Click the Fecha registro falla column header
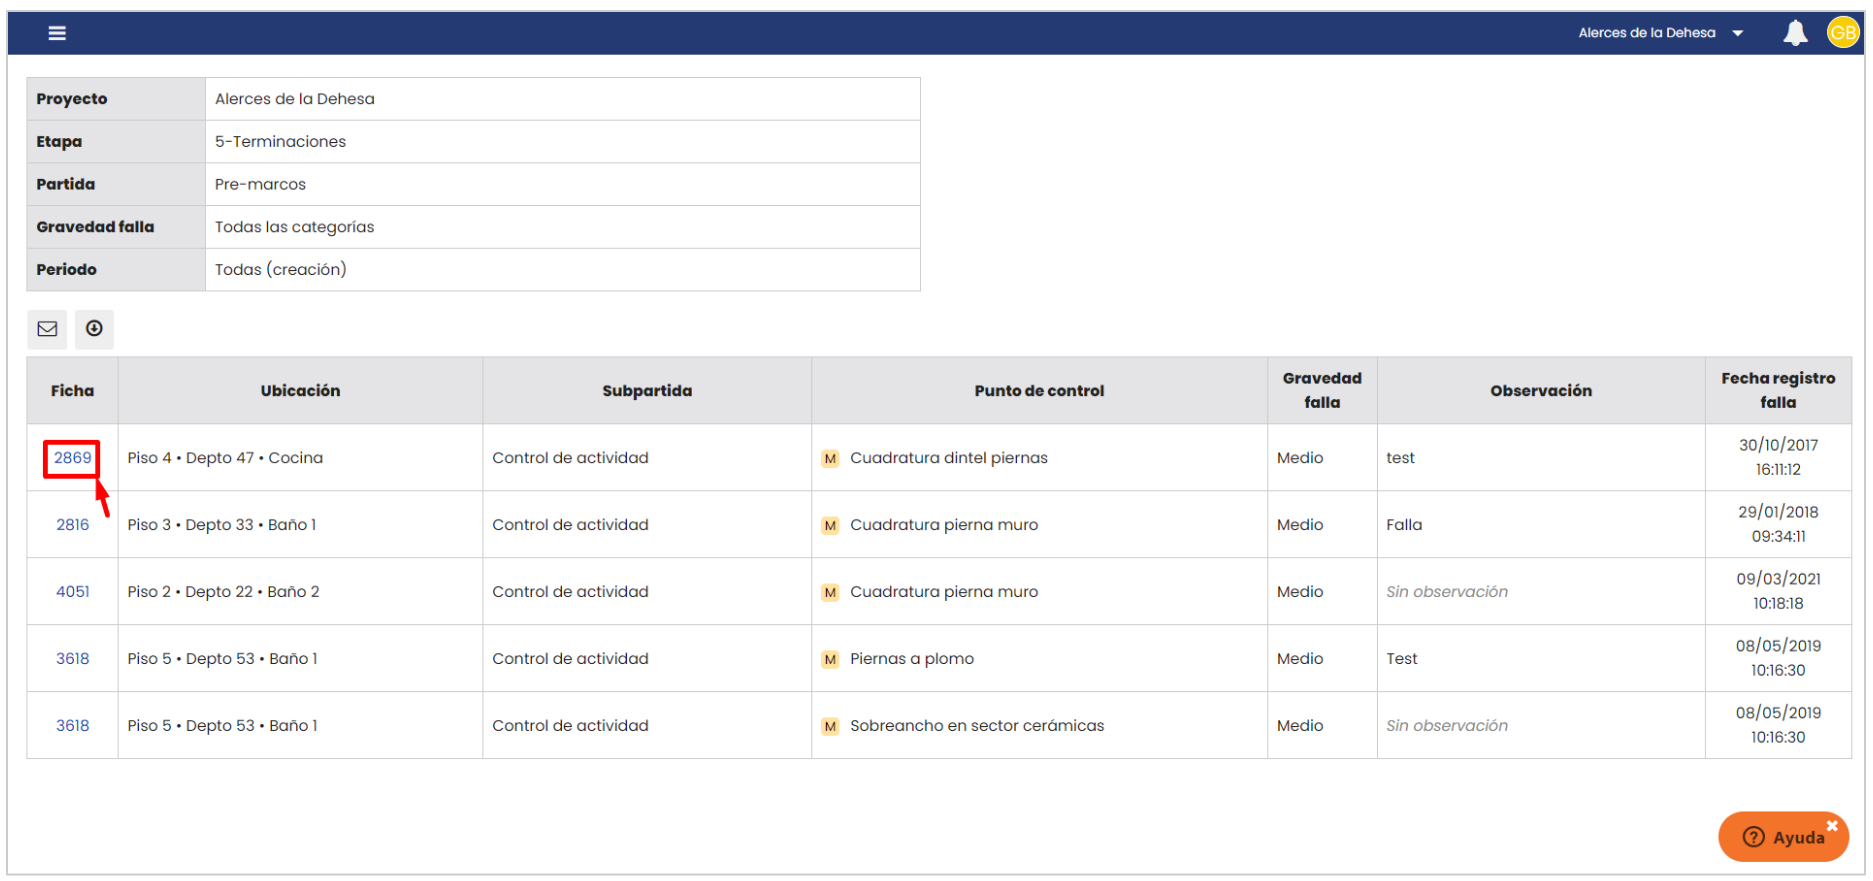The image size is (1873, 881). (x=1777, y=391)
